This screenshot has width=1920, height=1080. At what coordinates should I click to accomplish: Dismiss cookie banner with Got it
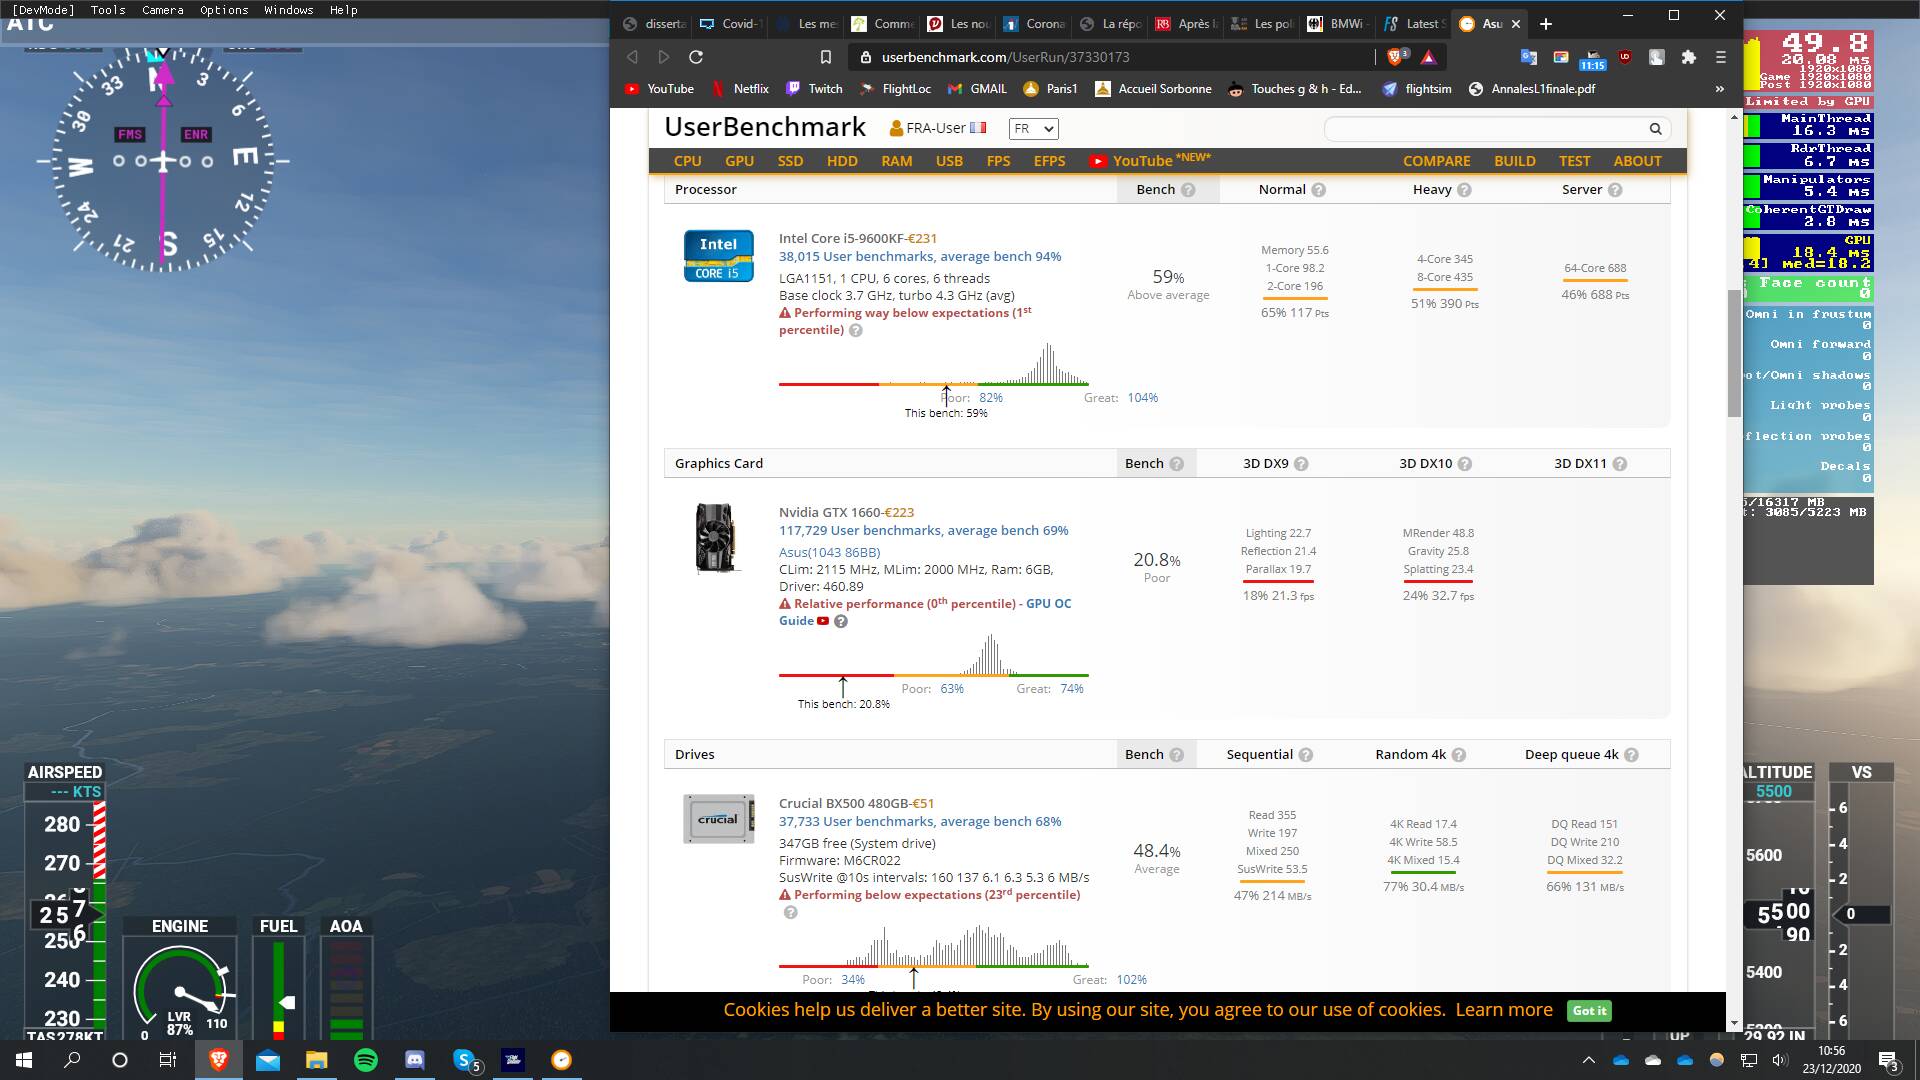click(x=1589, y=1011)
